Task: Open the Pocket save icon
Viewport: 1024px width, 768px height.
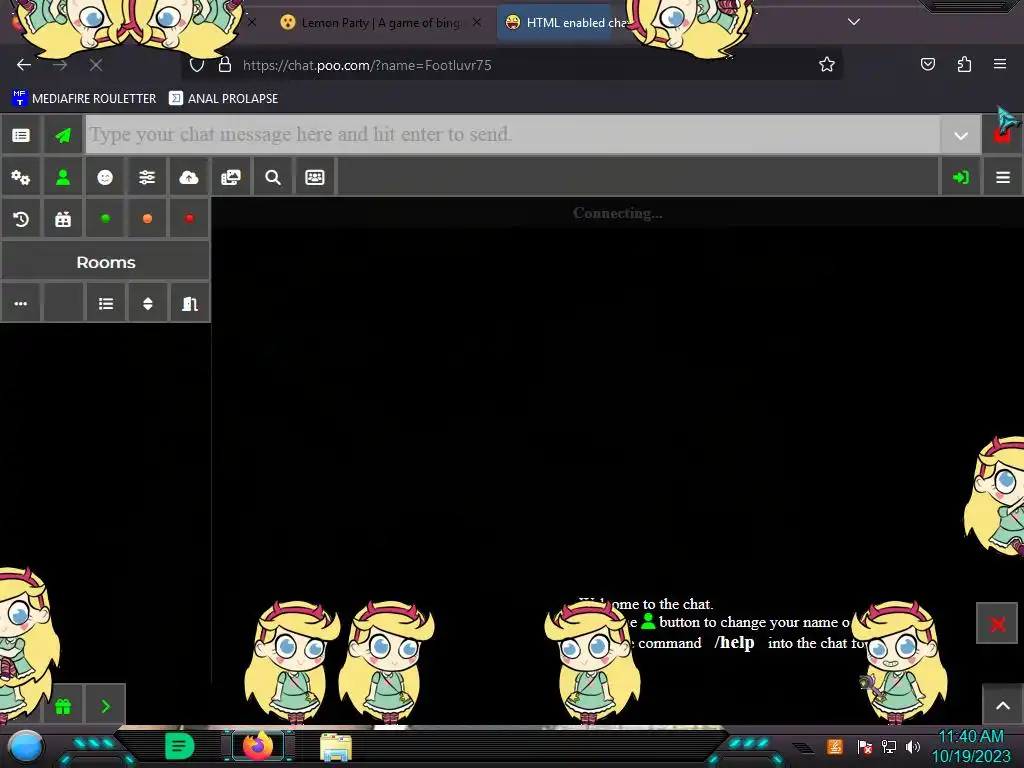Action: point(927,64)
